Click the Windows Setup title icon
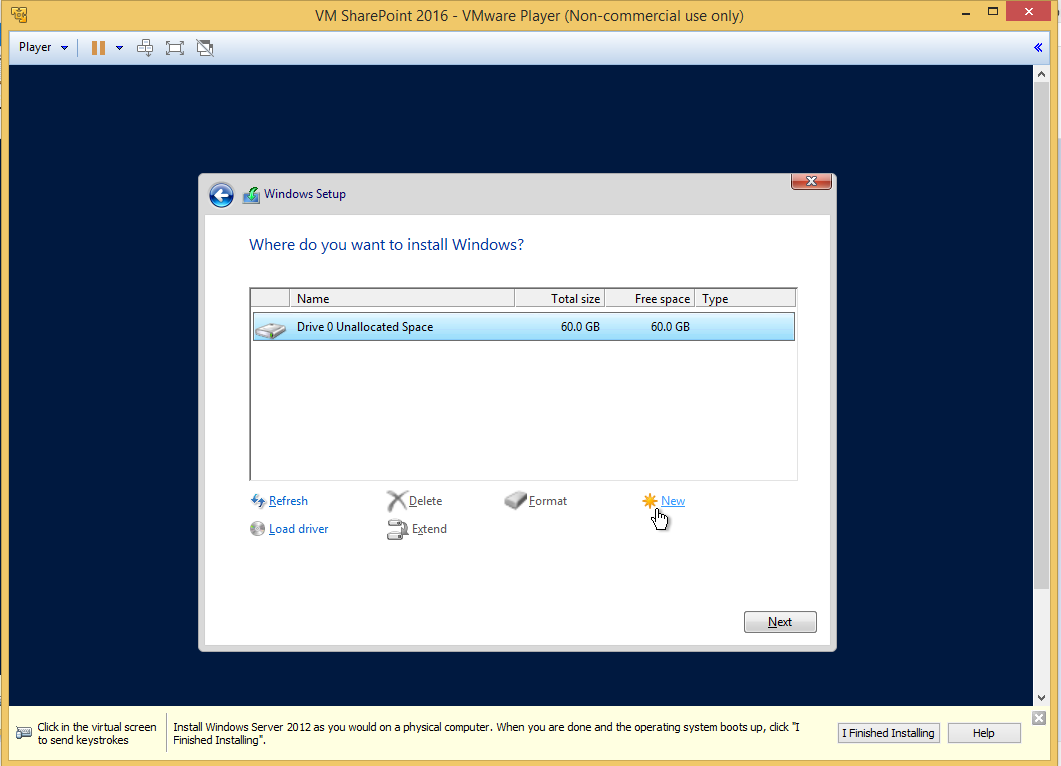The height and width of the screenshot is (766, 1061). coord(251,195)
